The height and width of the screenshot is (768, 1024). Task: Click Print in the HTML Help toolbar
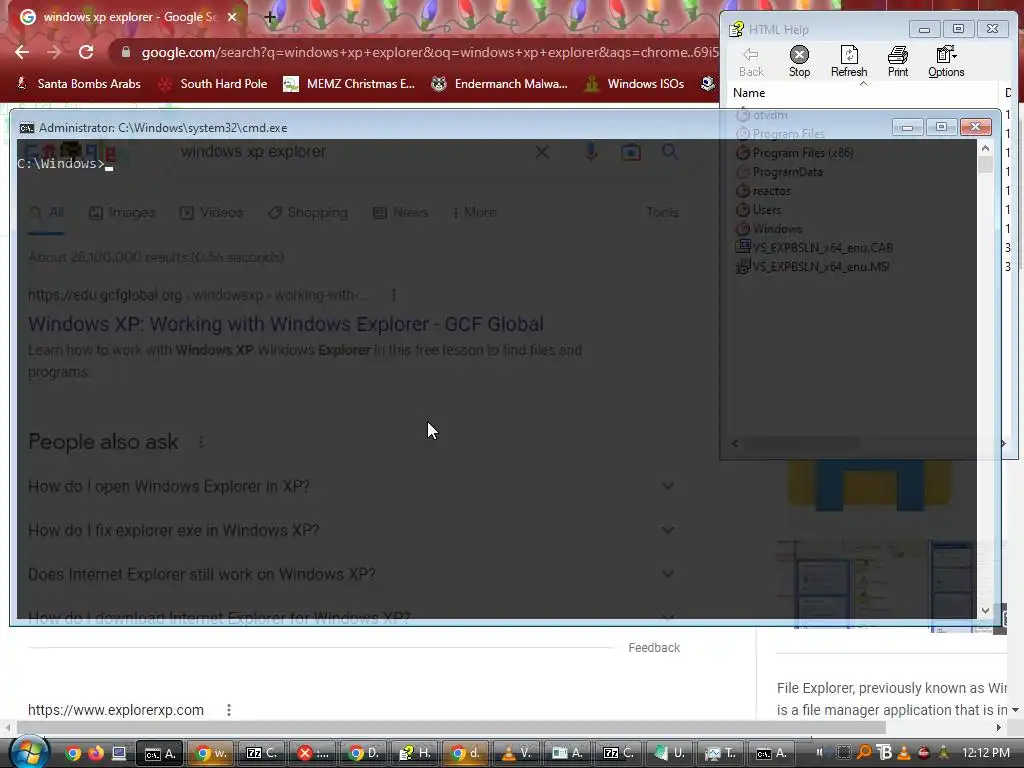(898, 62)
